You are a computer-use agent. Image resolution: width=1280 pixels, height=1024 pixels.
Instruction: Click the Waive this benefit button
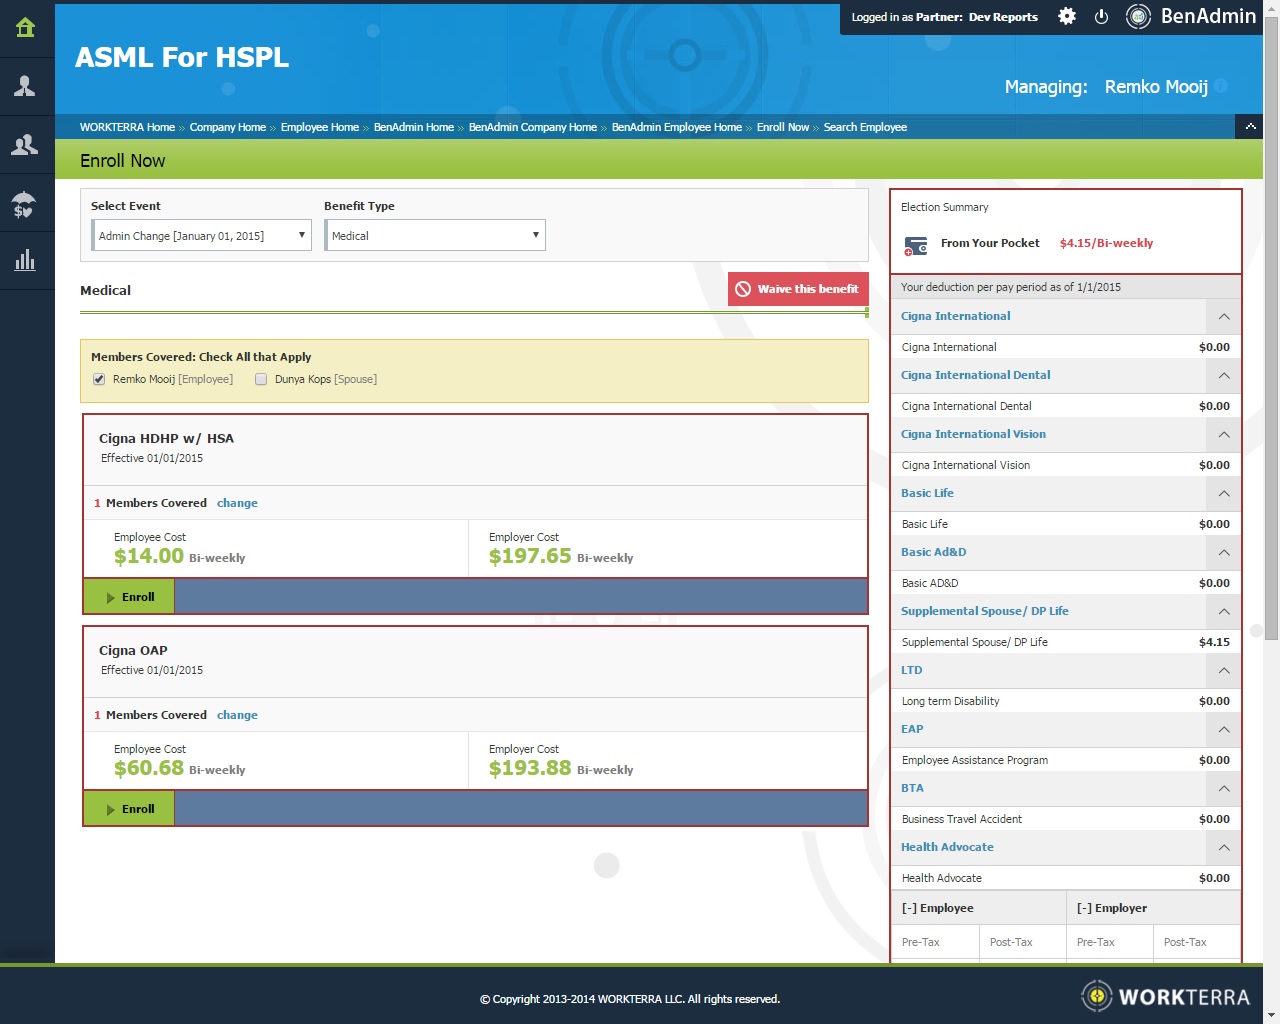tap(798, 289)
